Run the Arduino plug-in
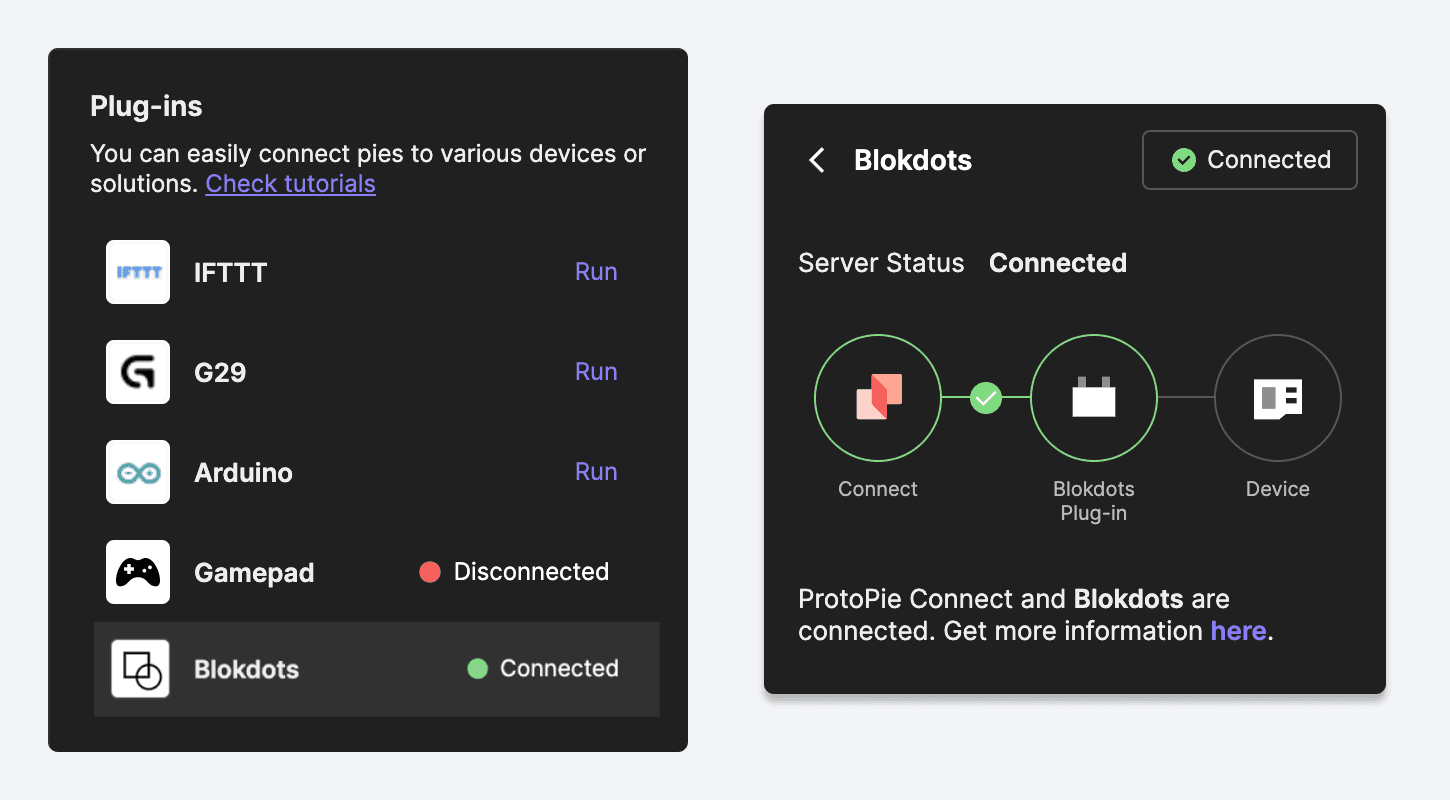The image size is (1450, 800). tap(596, 471)
